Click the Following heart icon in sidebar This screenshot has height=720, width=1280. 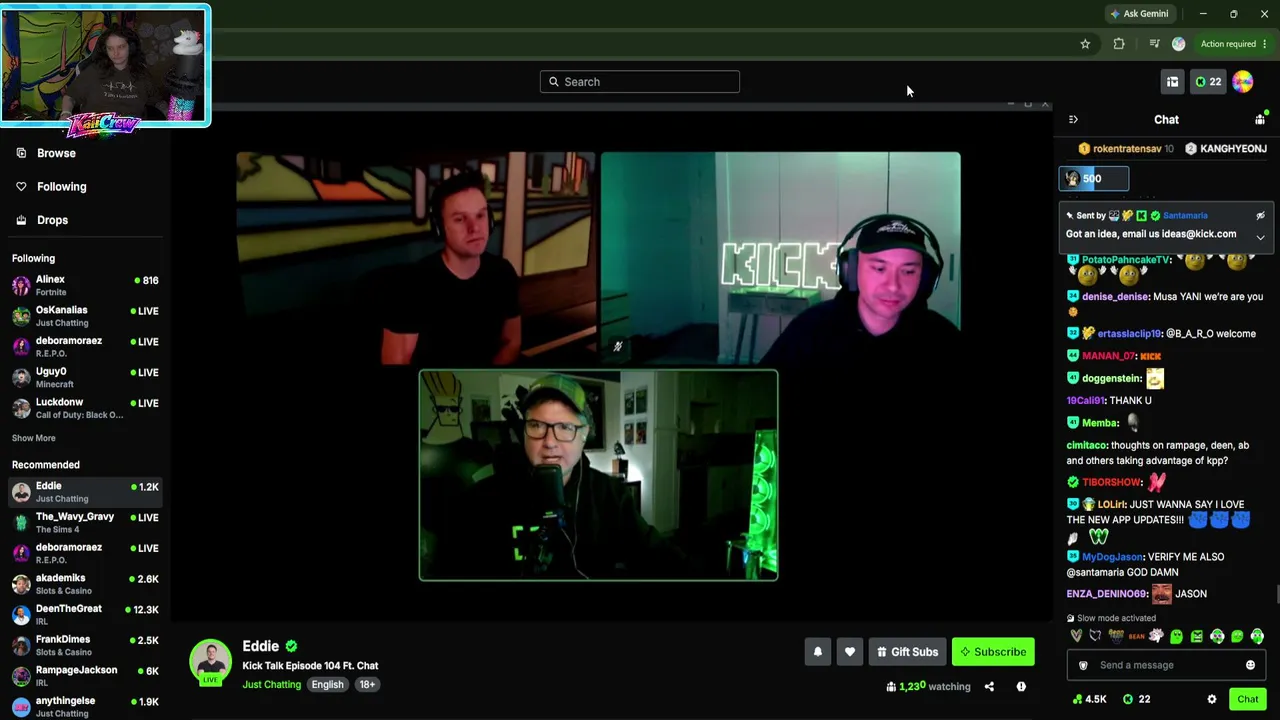click(21, 186)
